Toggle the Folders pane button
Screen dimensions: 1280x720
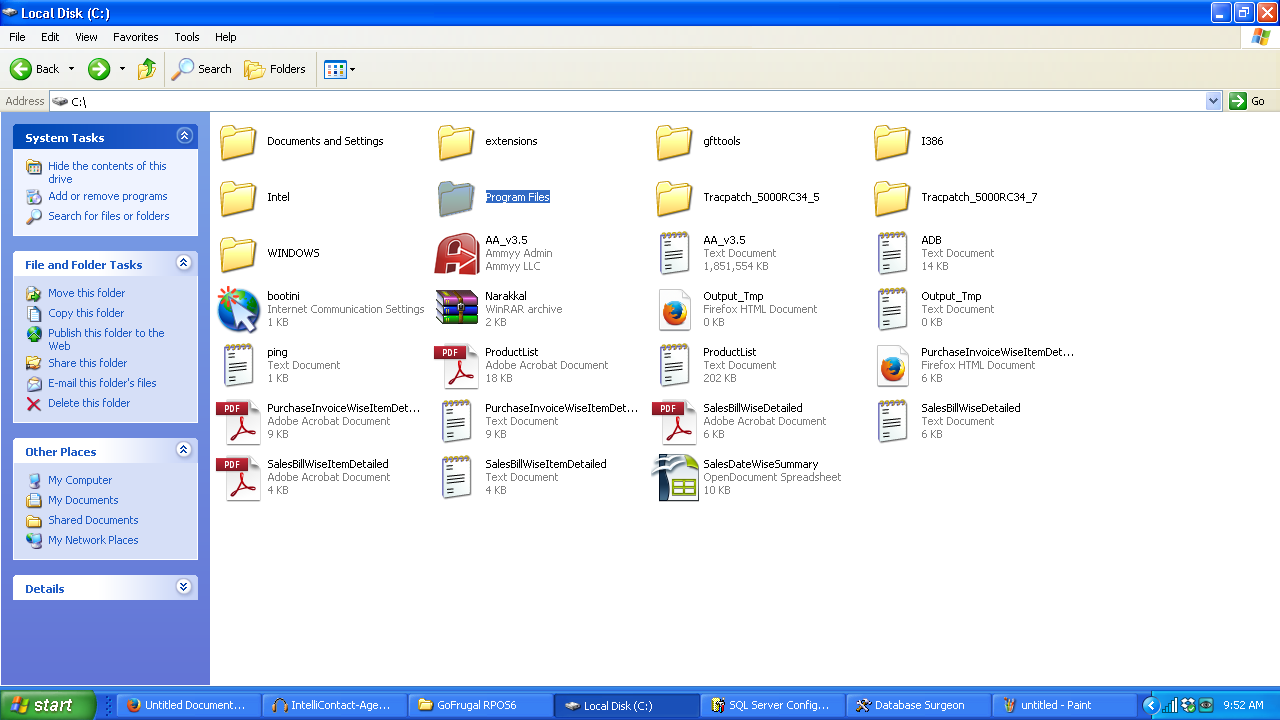coord(275,69)
